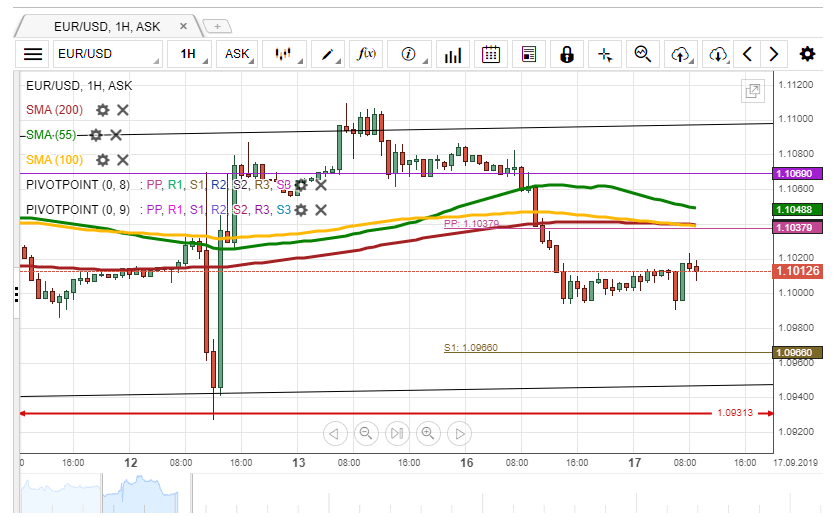Open the EUR/USD instrument selector
The width and height of the screenshot is (837, 517).
click(107, 54)
